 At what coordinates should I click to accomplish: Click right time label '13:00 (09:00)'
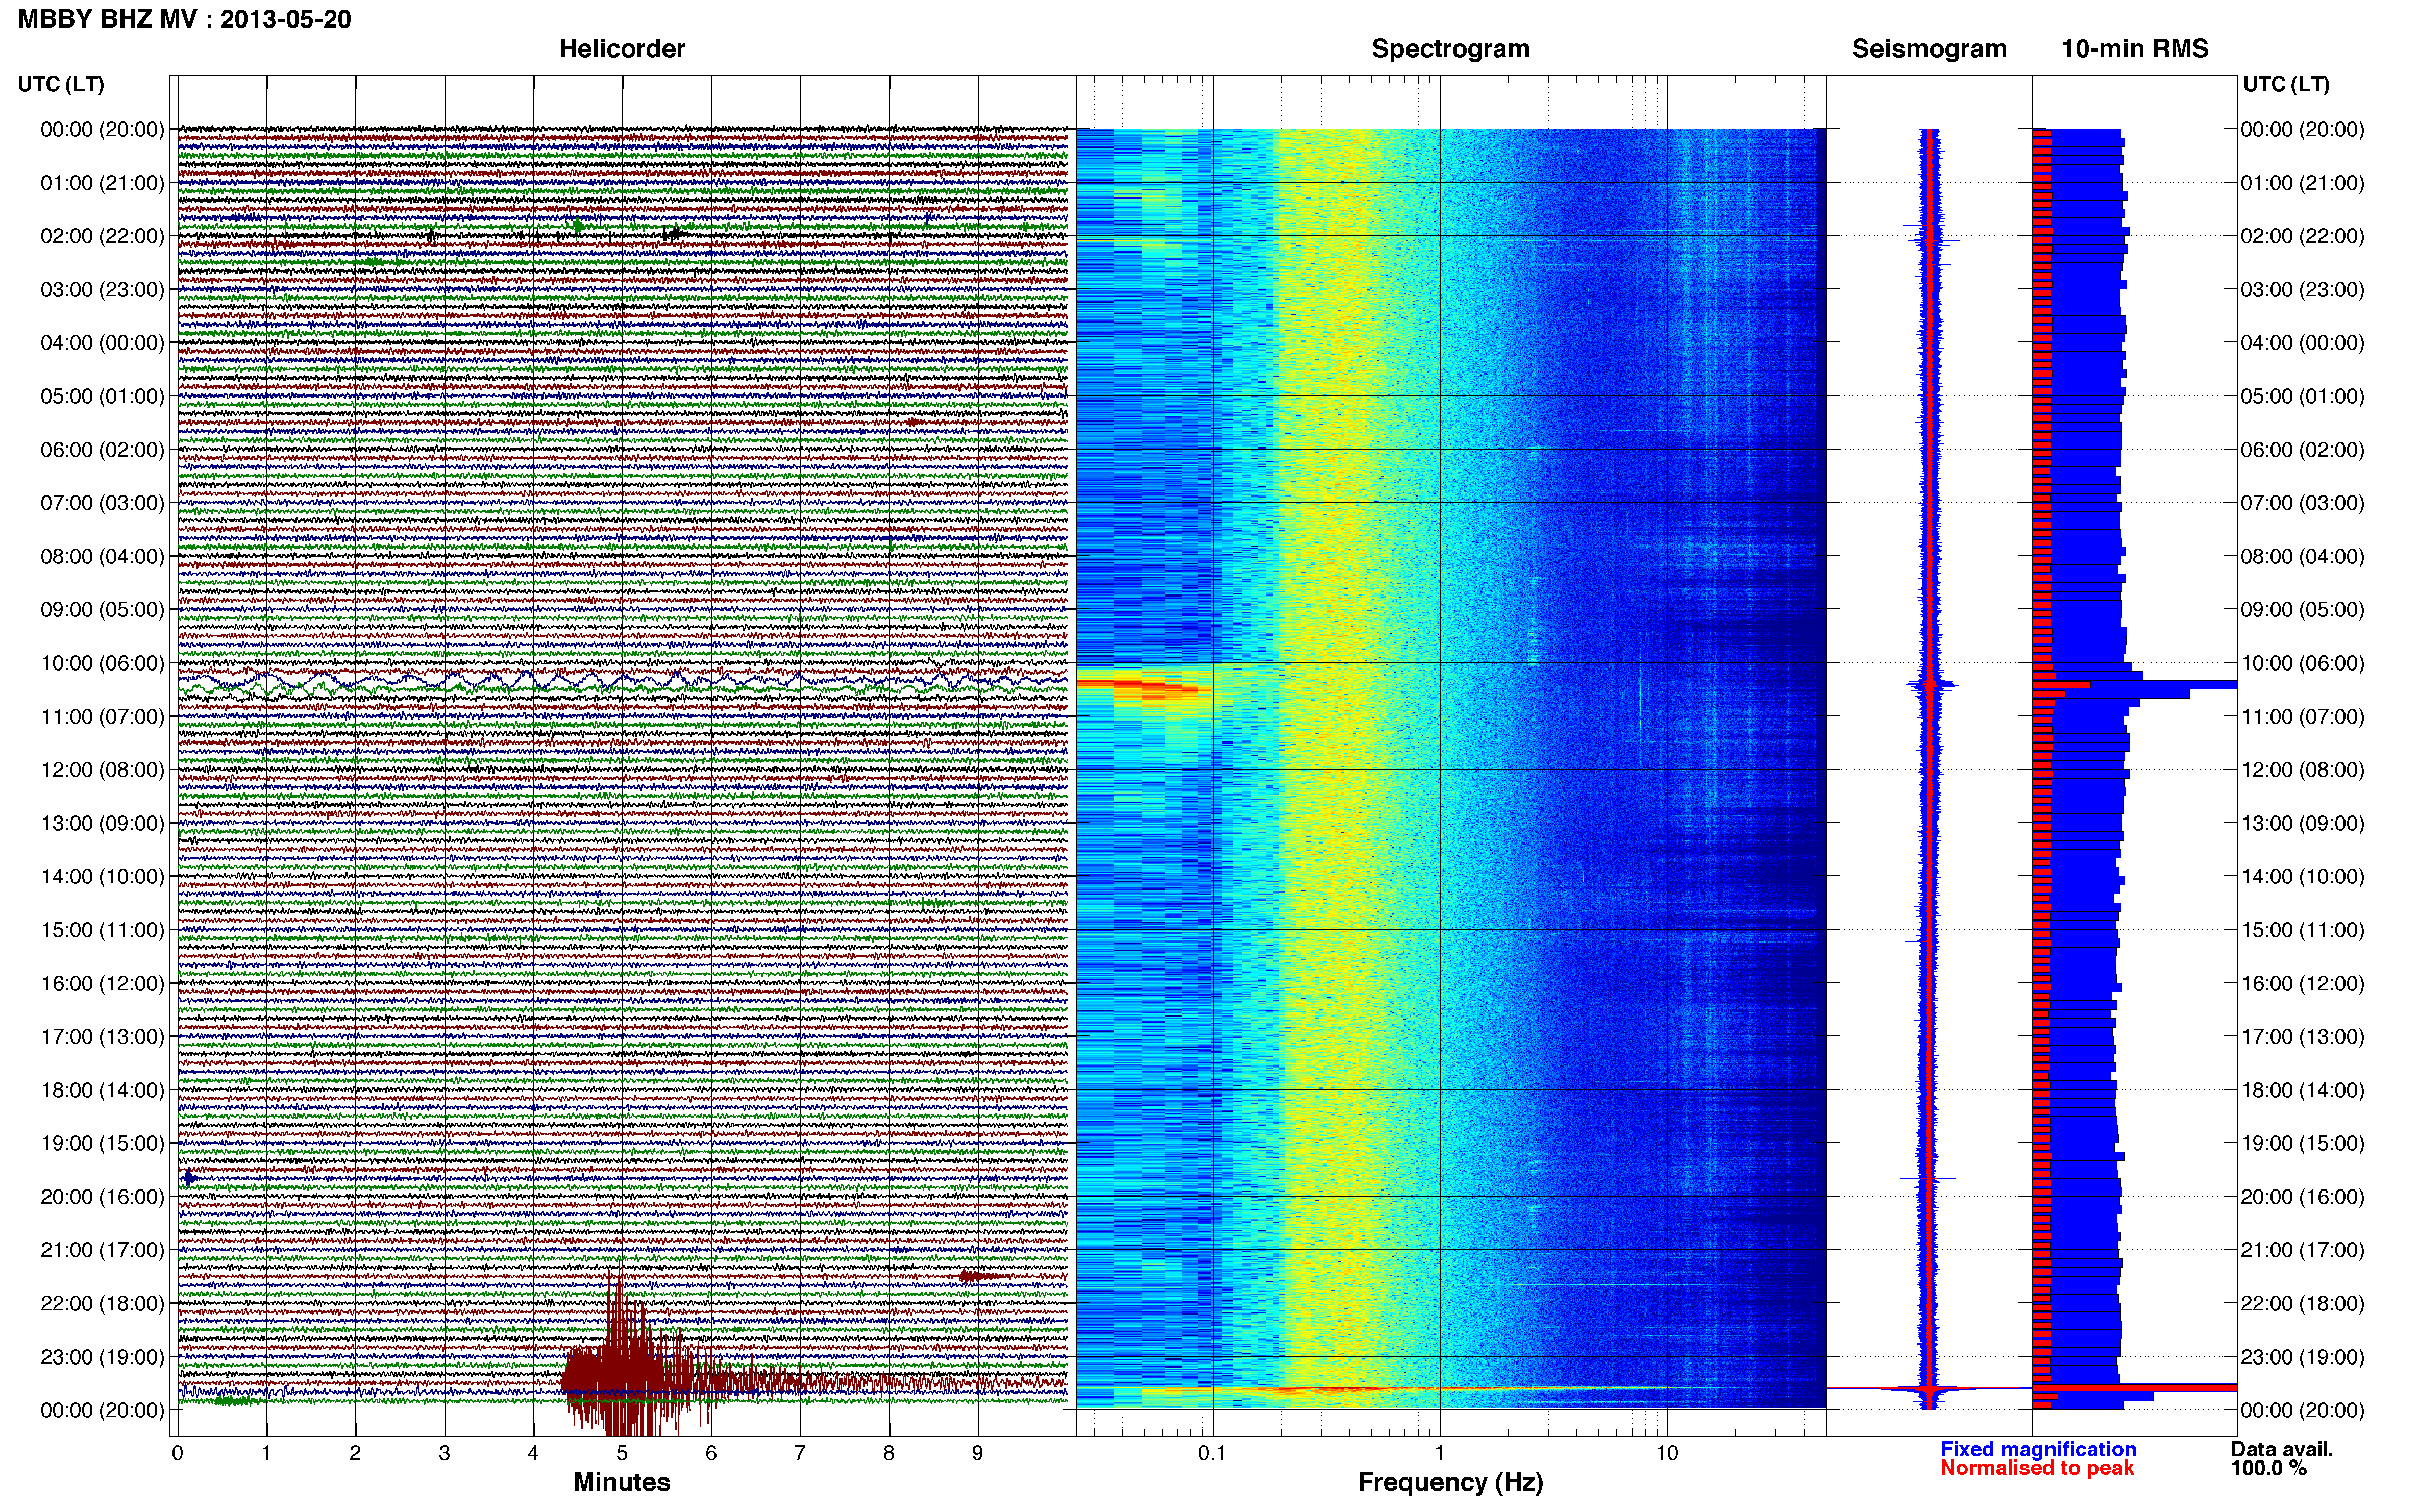pos(2302,823)
